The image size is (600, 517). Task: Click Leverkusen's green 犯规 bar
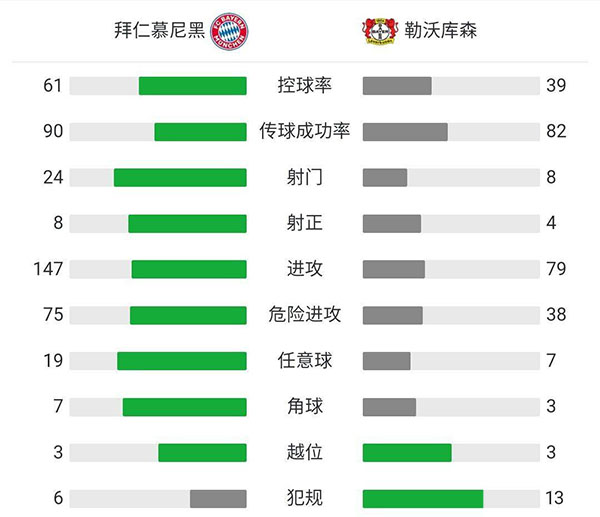point(423,498)
